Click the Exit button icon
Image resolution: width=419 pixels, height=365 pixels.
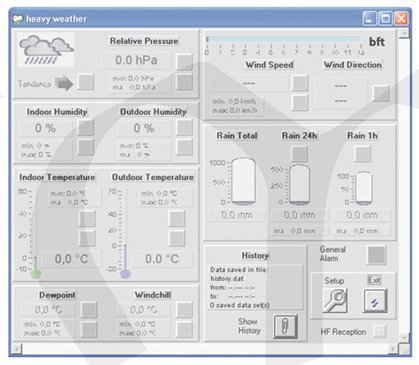375,301
